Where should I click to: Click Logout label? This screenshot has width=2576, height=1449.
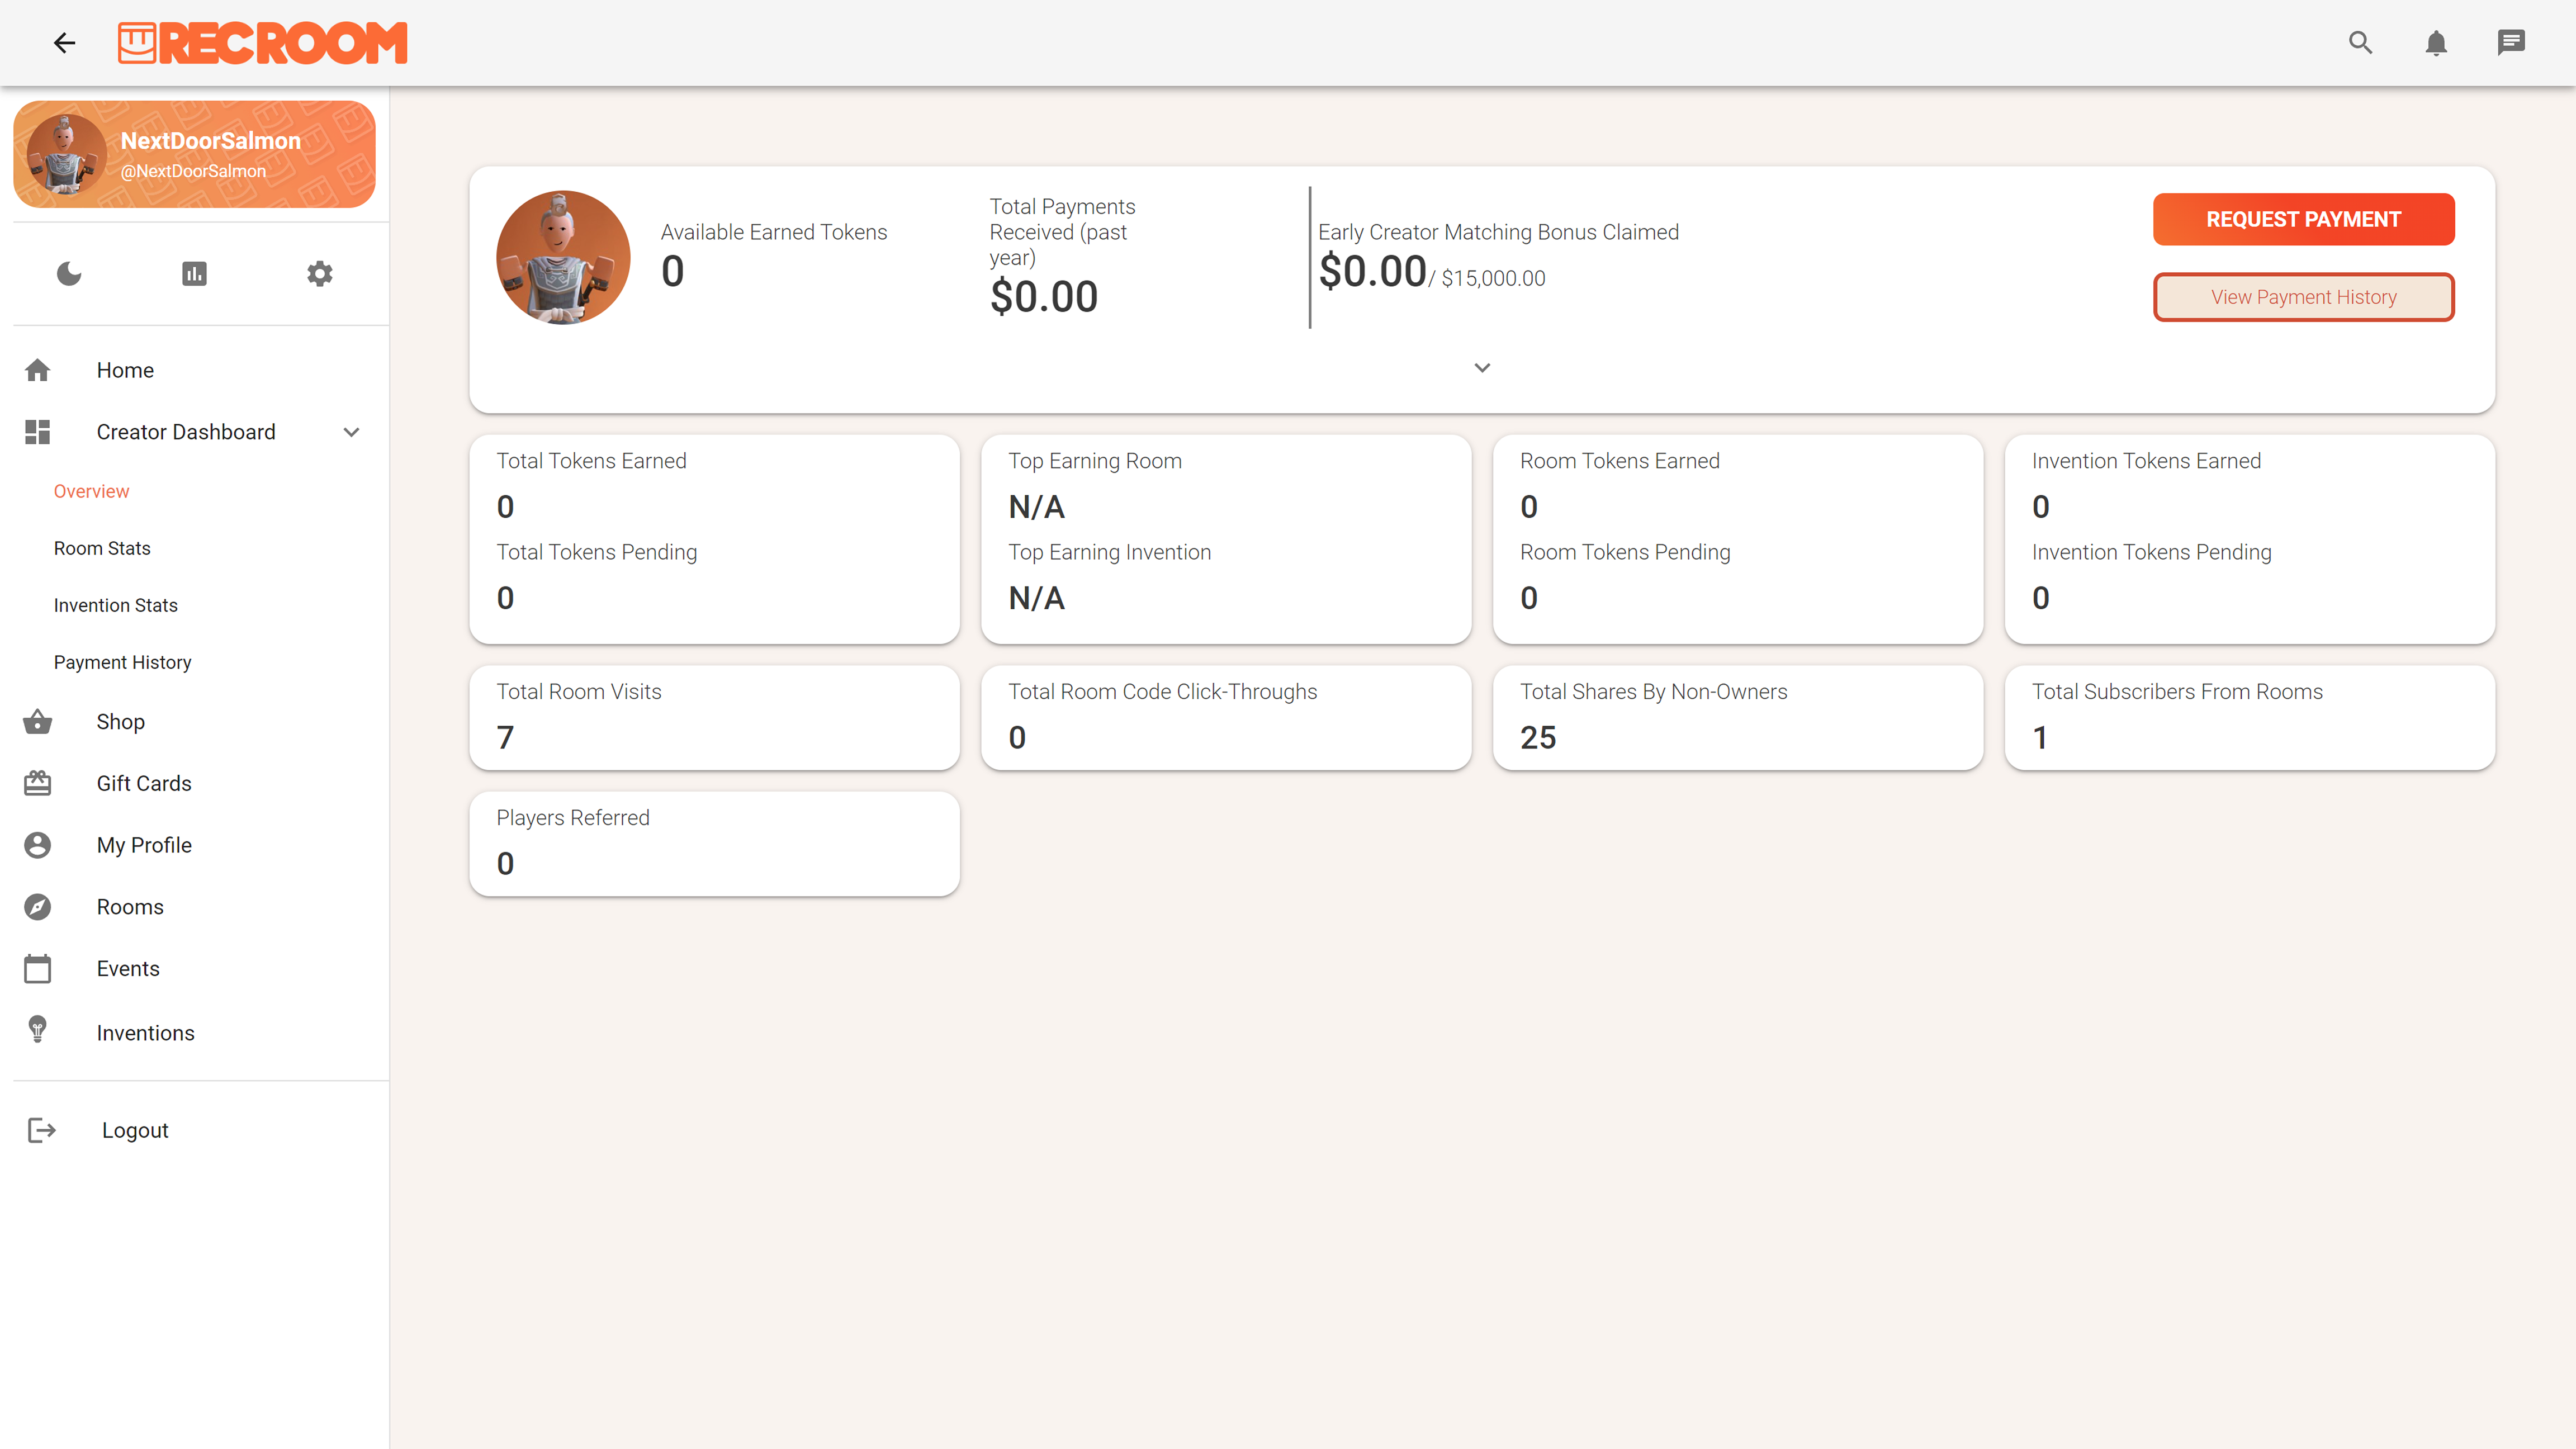(x=135, y=1130)
